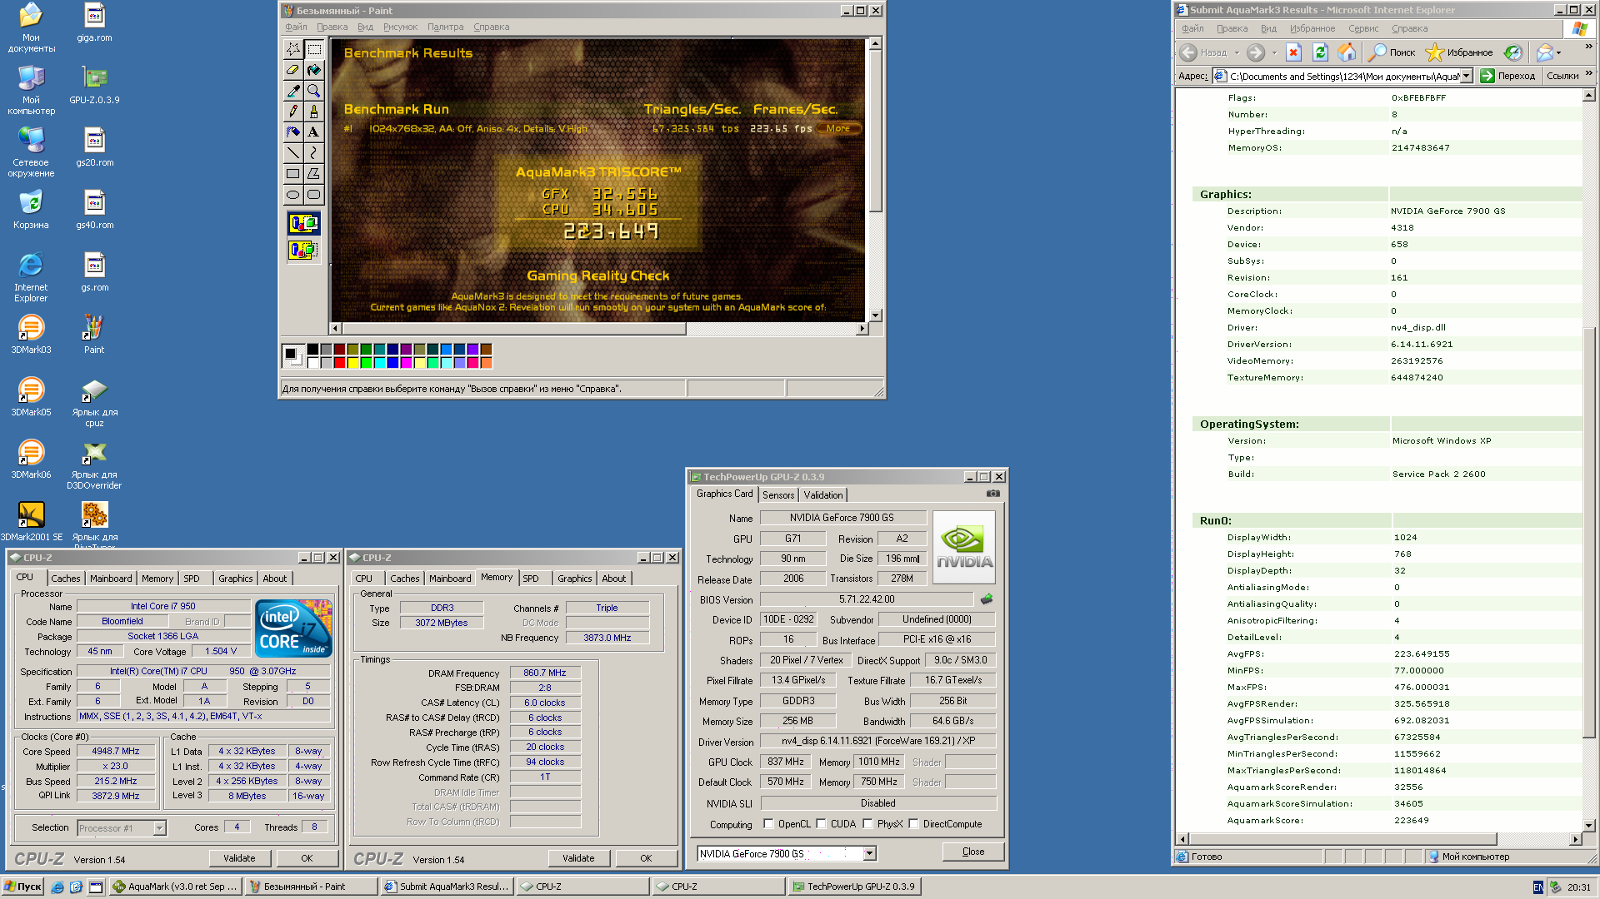Click the BIOS save chip icon in GPU-Z
Screen dimensions: 1600x899
coord(986,599)
